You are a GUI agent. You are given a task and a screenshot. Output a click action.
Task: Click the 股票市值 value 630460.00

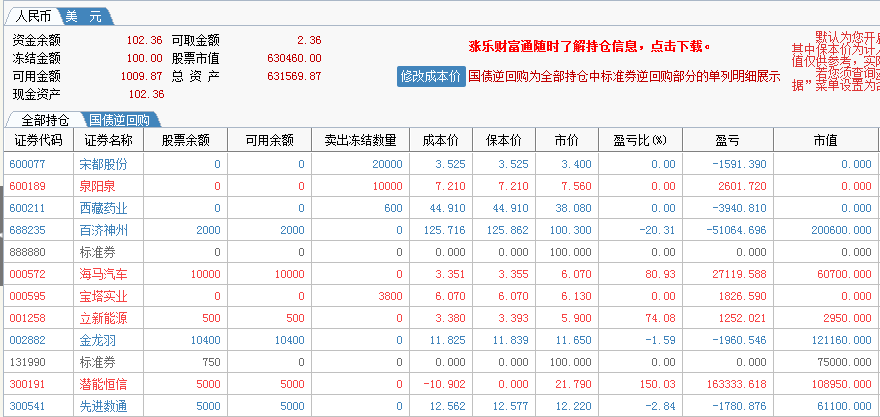(294, 58)
